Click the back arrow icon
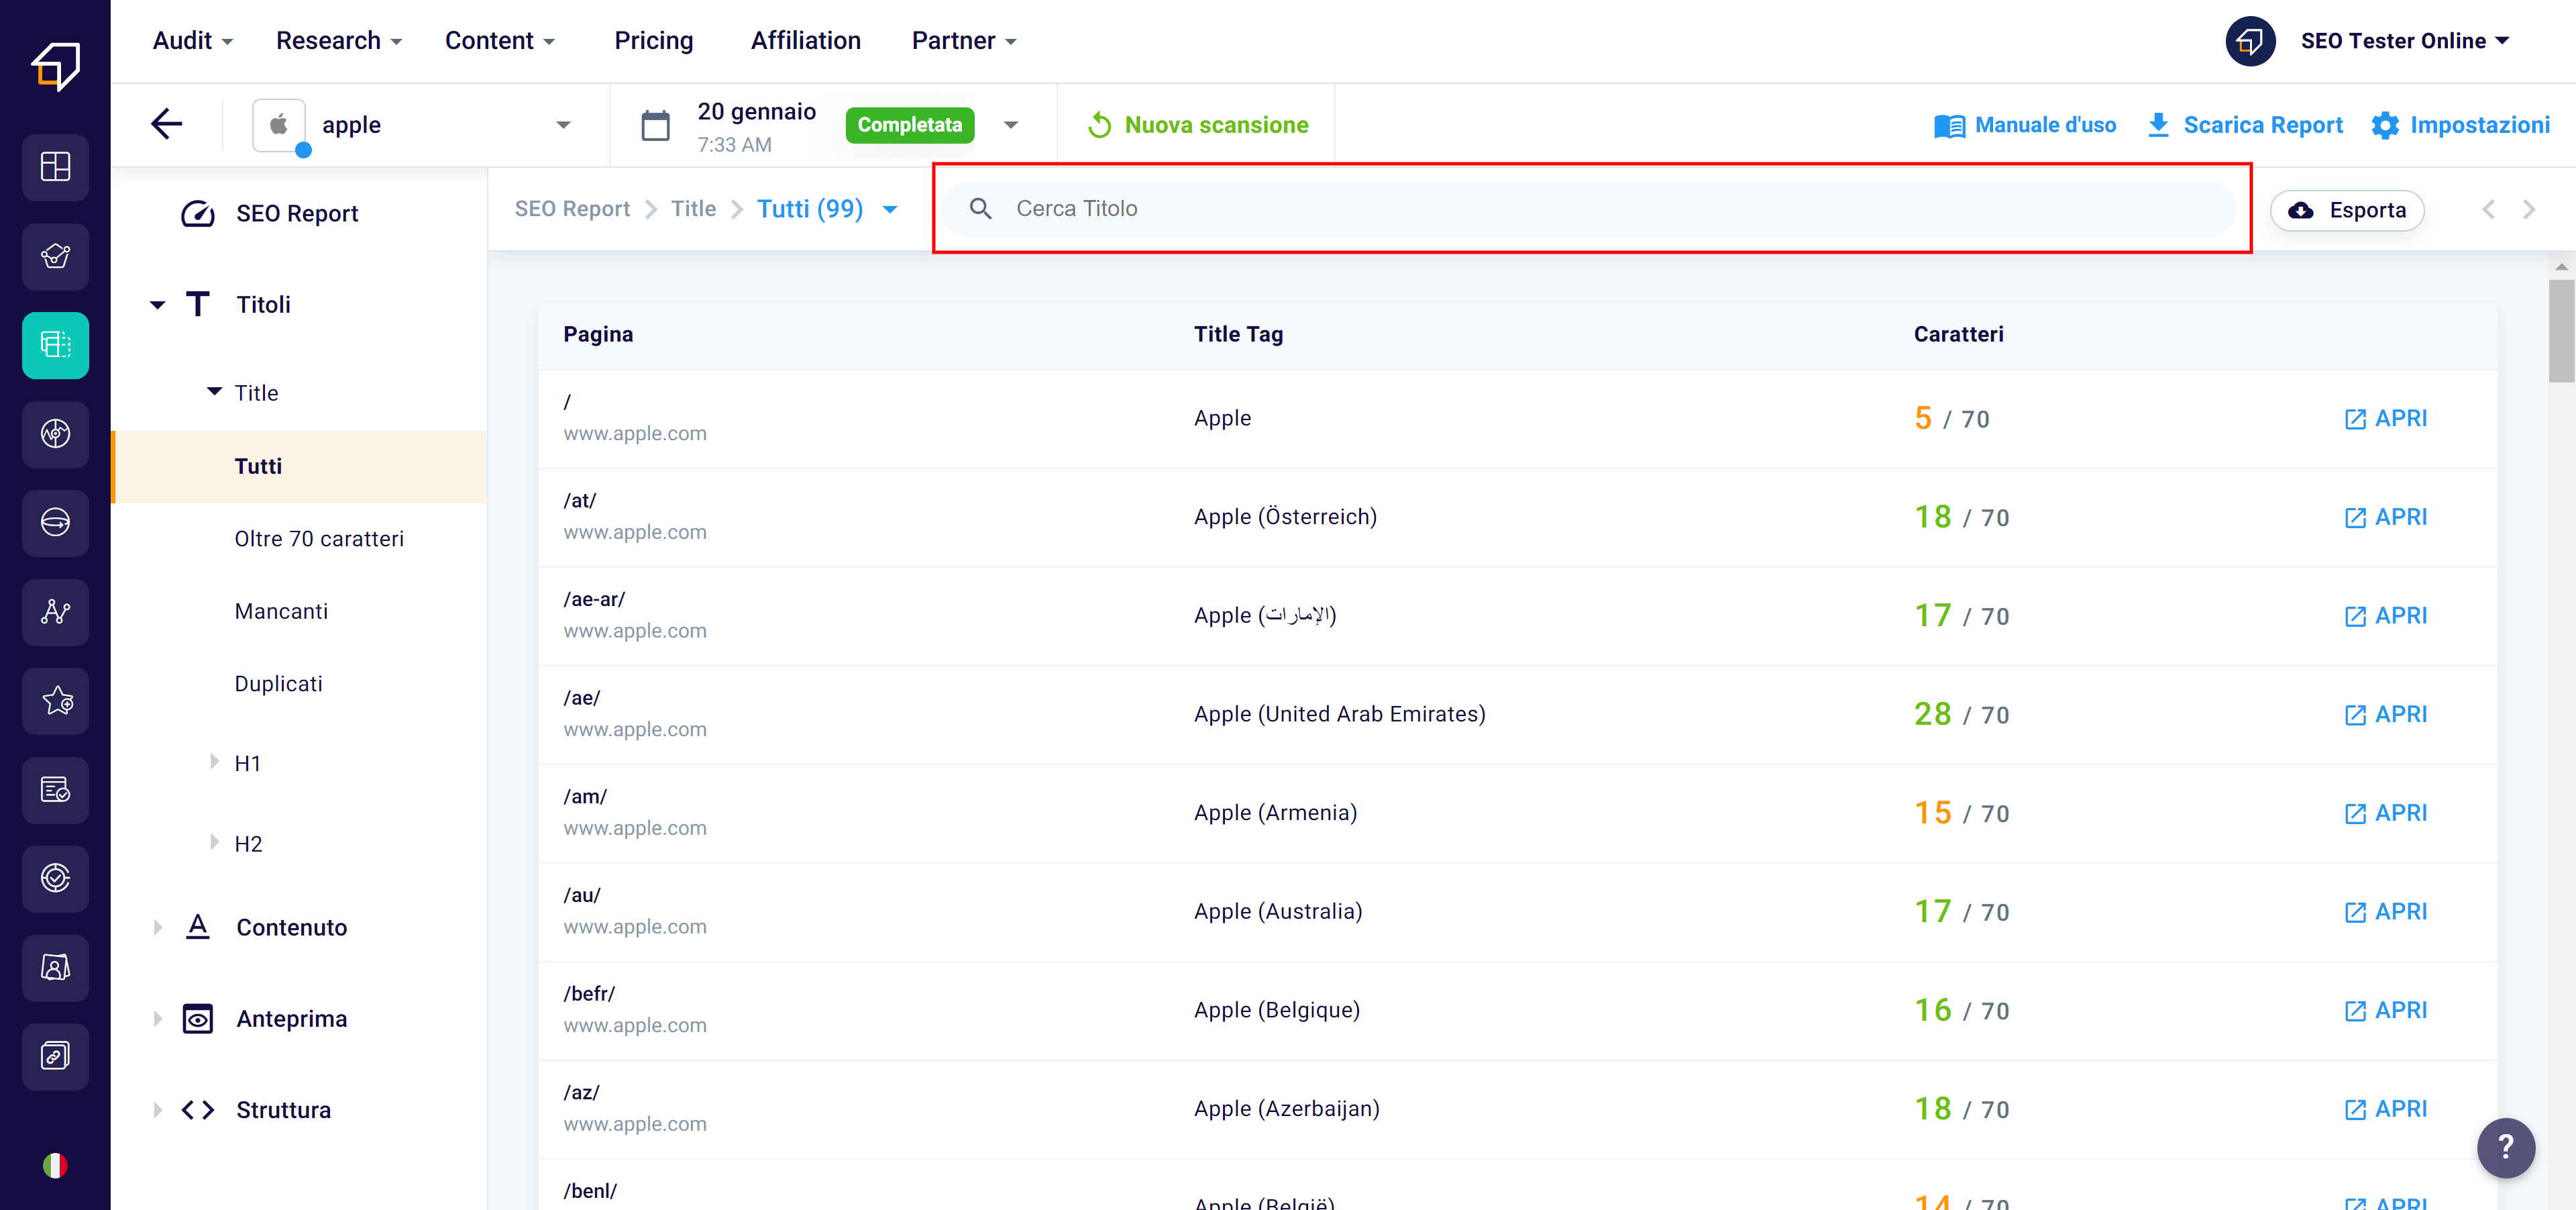Image resolution: width=2576 pixels, height=1210 pixels. tap(167, 124)
